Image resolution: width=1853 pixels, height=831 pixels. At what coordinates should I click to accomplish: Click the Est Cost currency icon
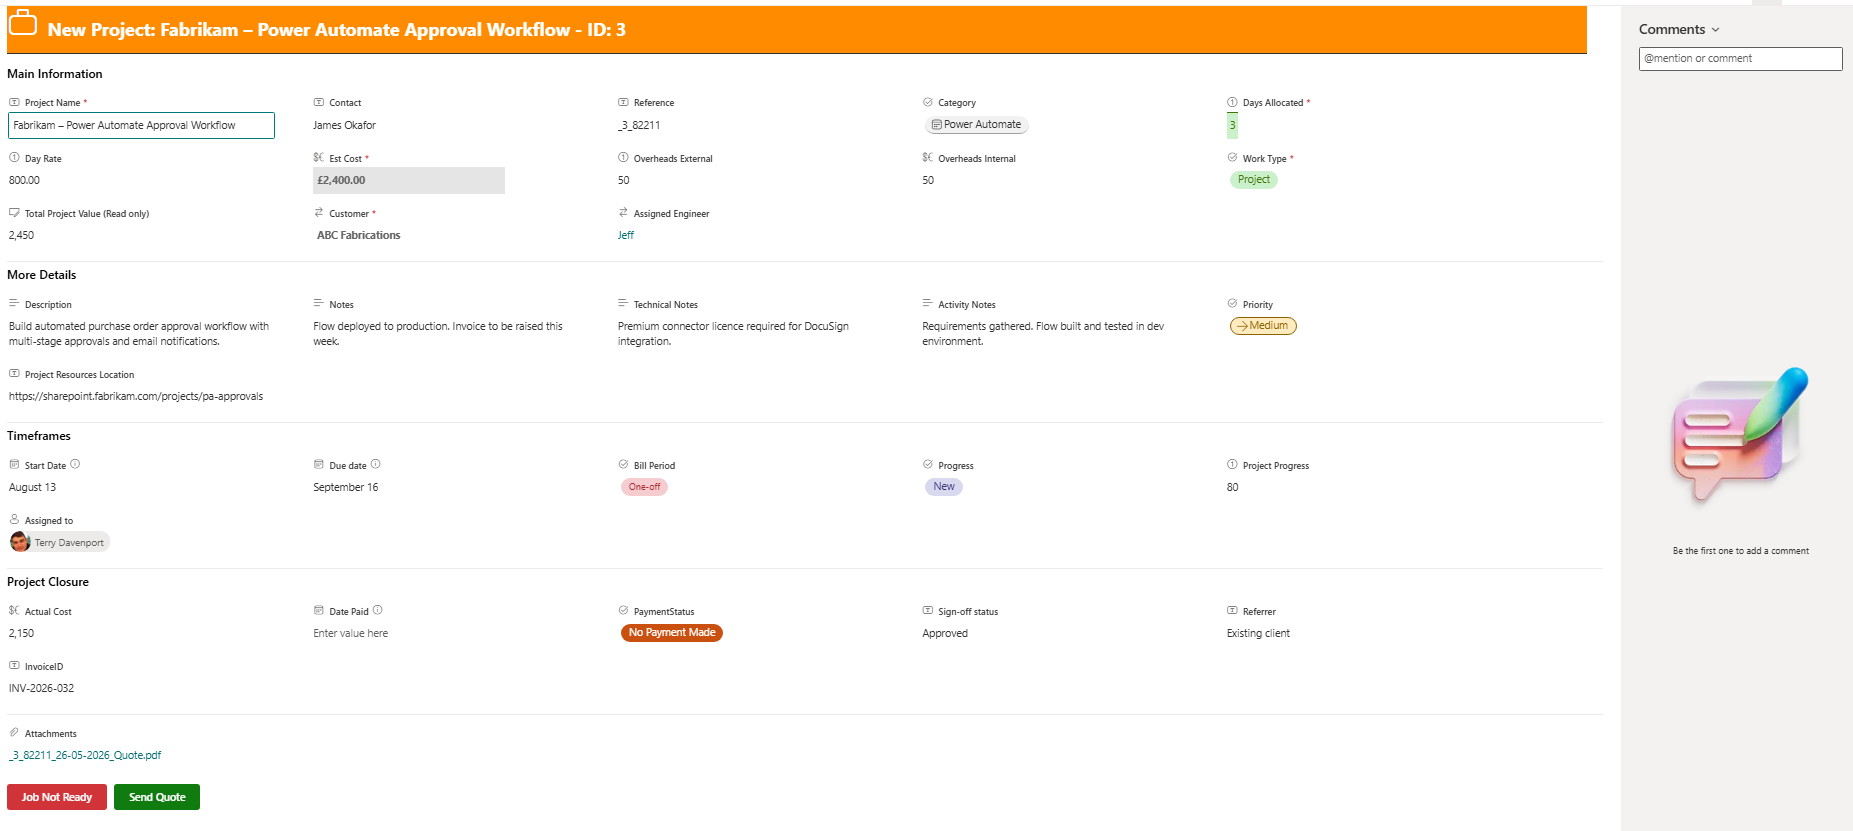(319, 157)
